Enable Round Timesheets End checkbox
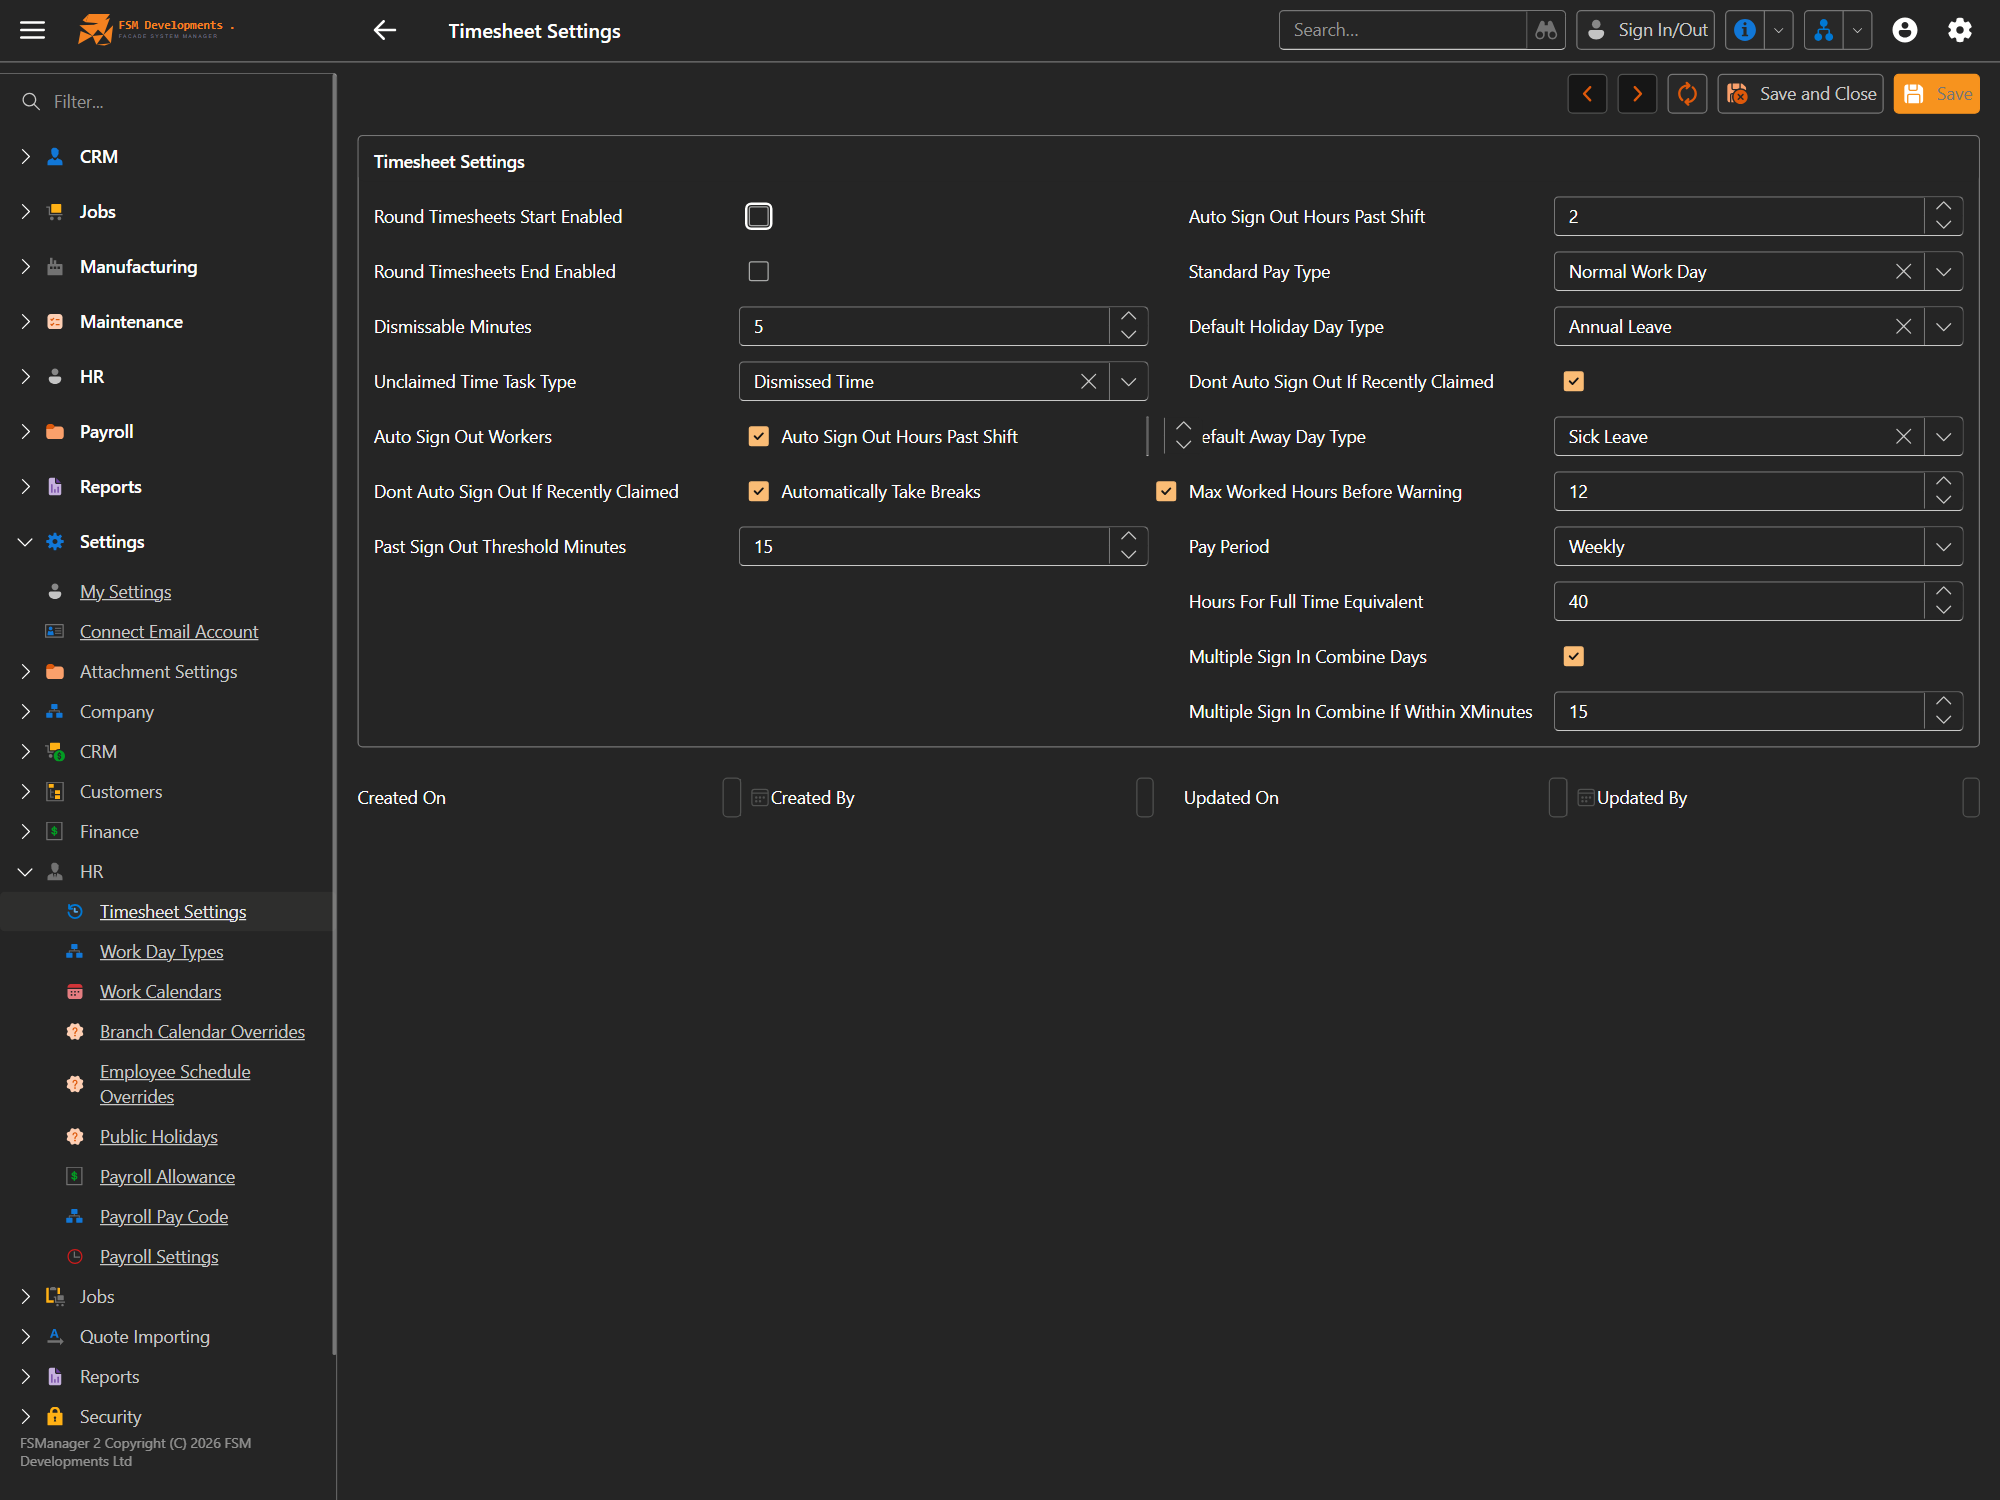The width and height of the screenshot is (2000, 1500). tap(759, 272)
